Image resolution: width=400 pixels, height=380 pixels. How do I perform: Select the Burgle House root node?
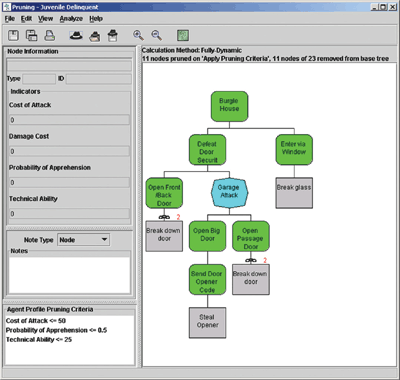point(229,106)
